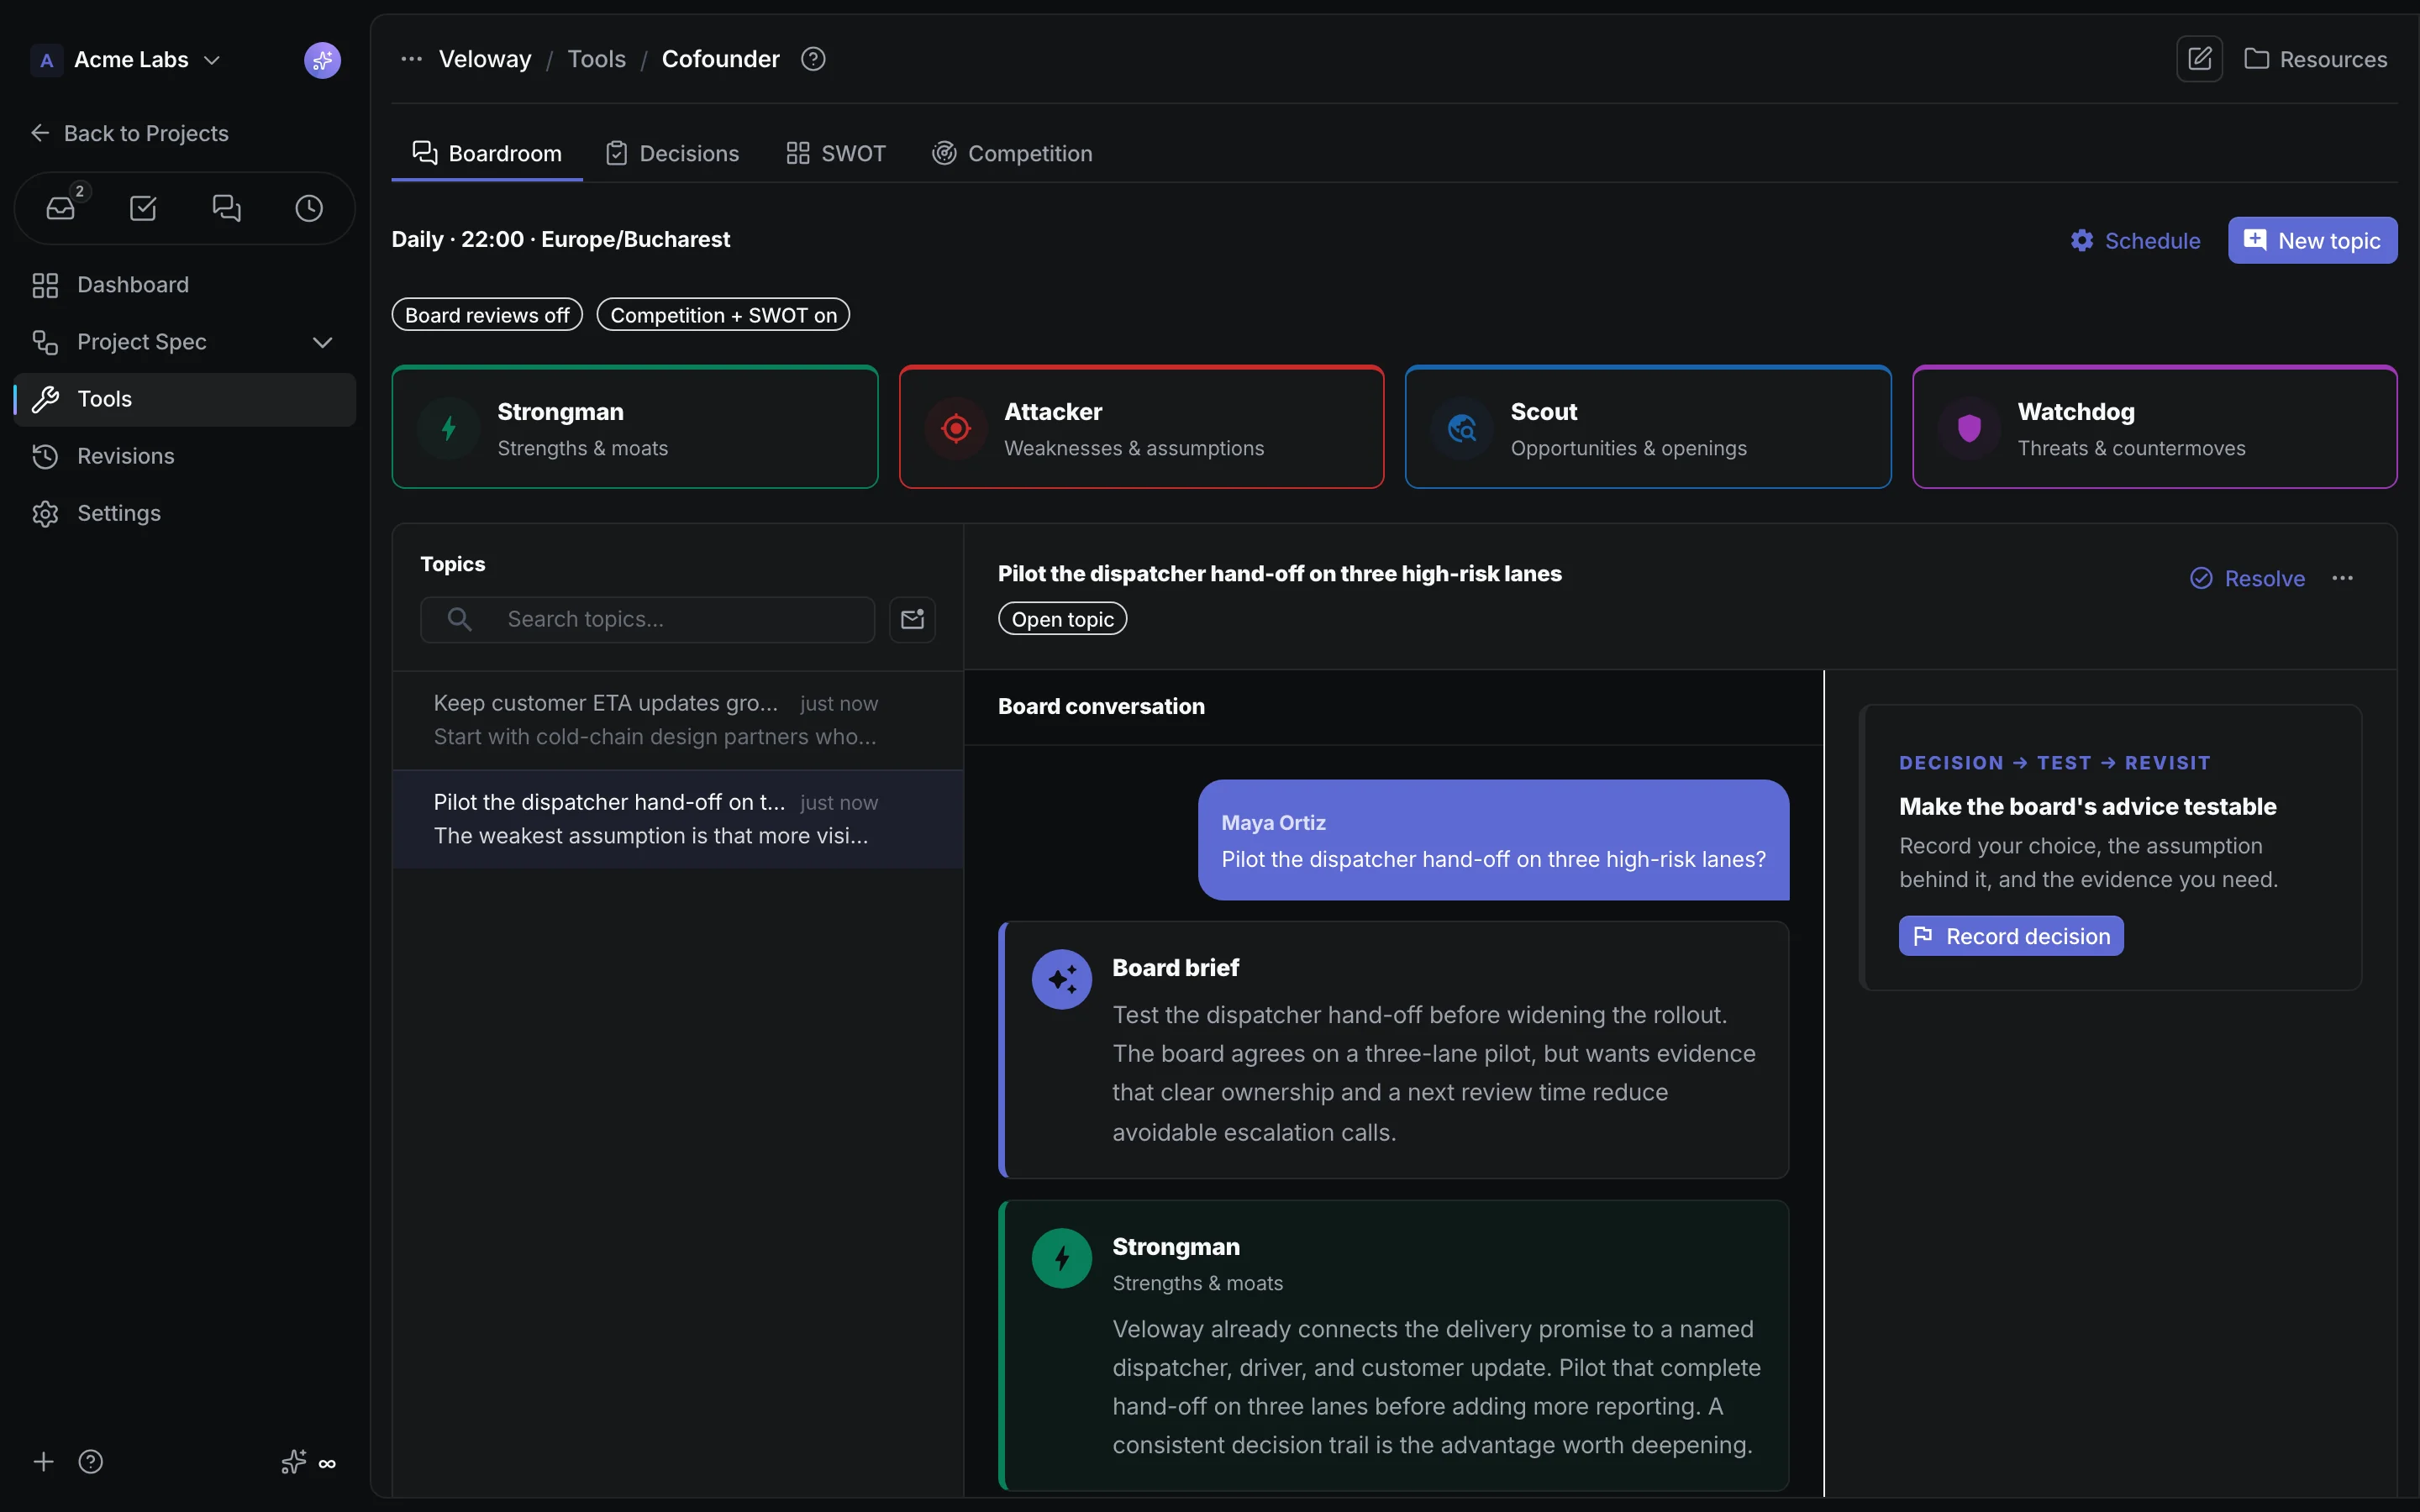
Task: Open Dashboard in the sidebar
Action: pos(185,285)
